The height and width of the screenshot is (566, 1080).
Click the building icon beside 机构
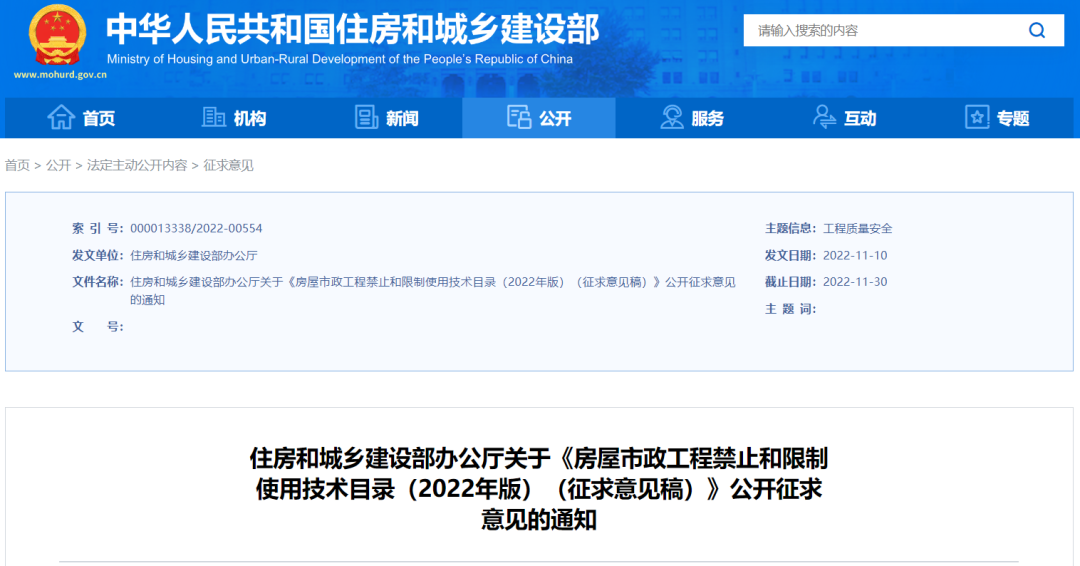214,118
